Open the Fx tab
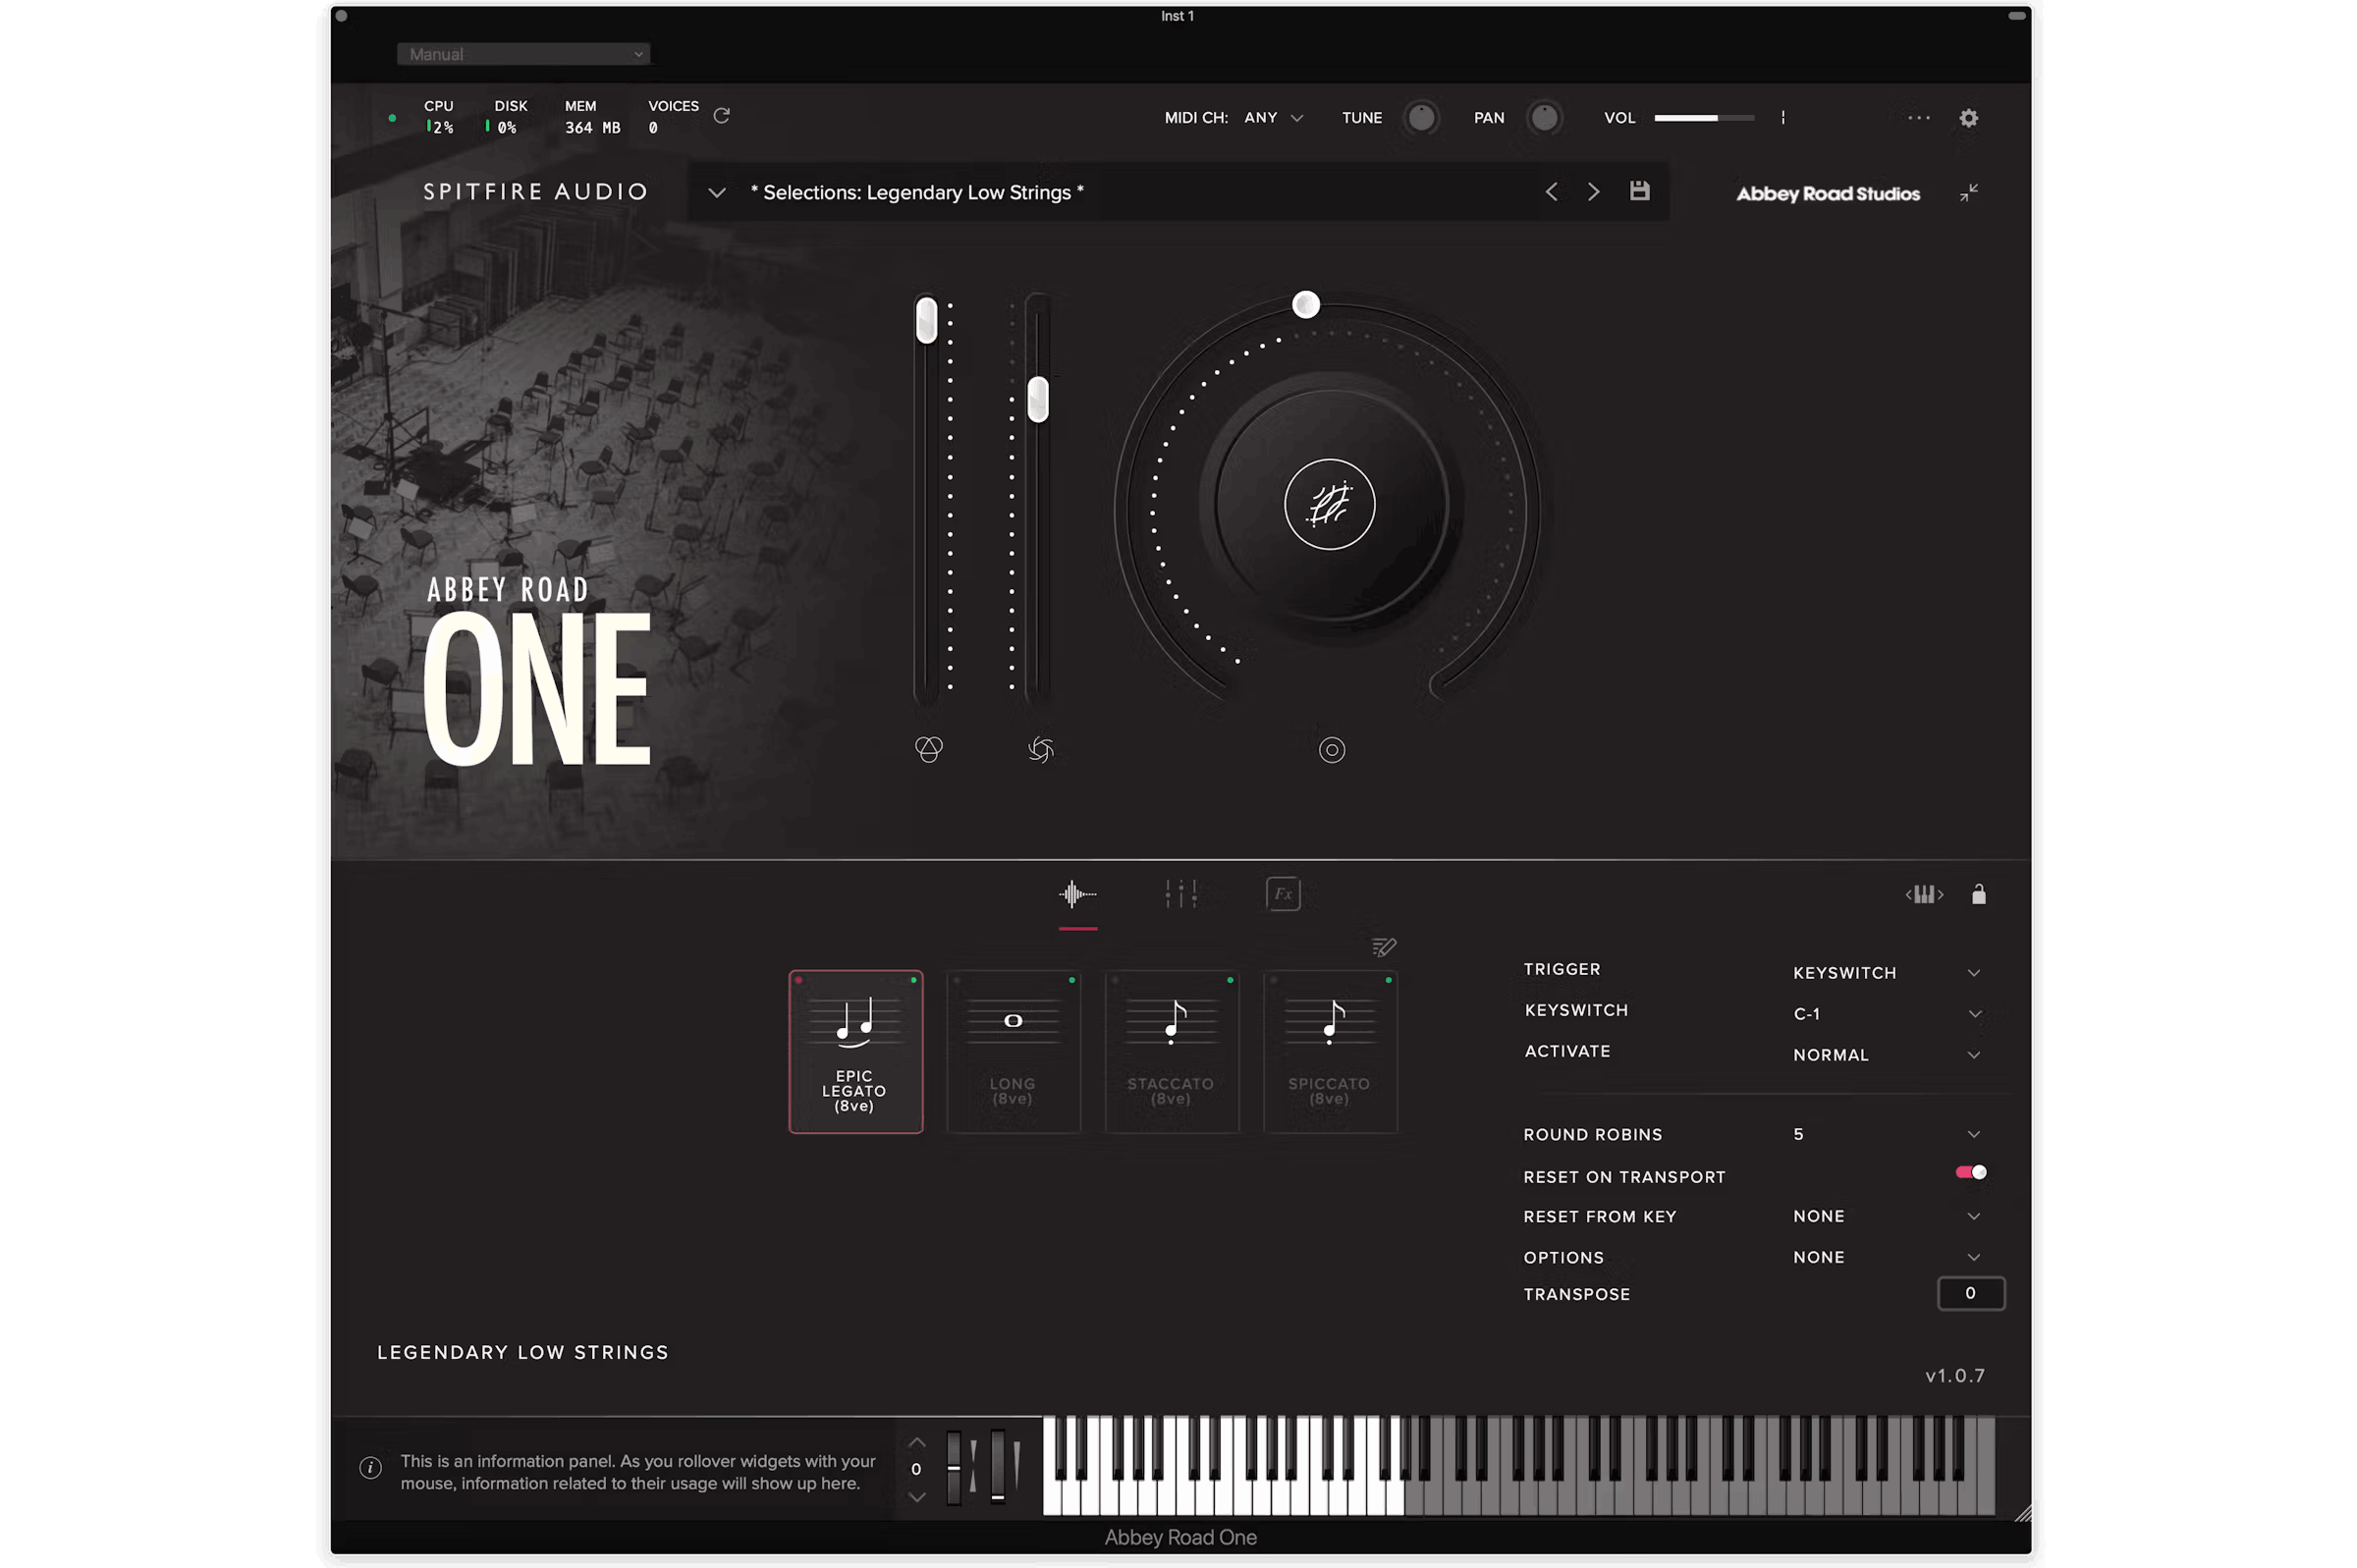2357x1568 pixels. [1282, 894]
